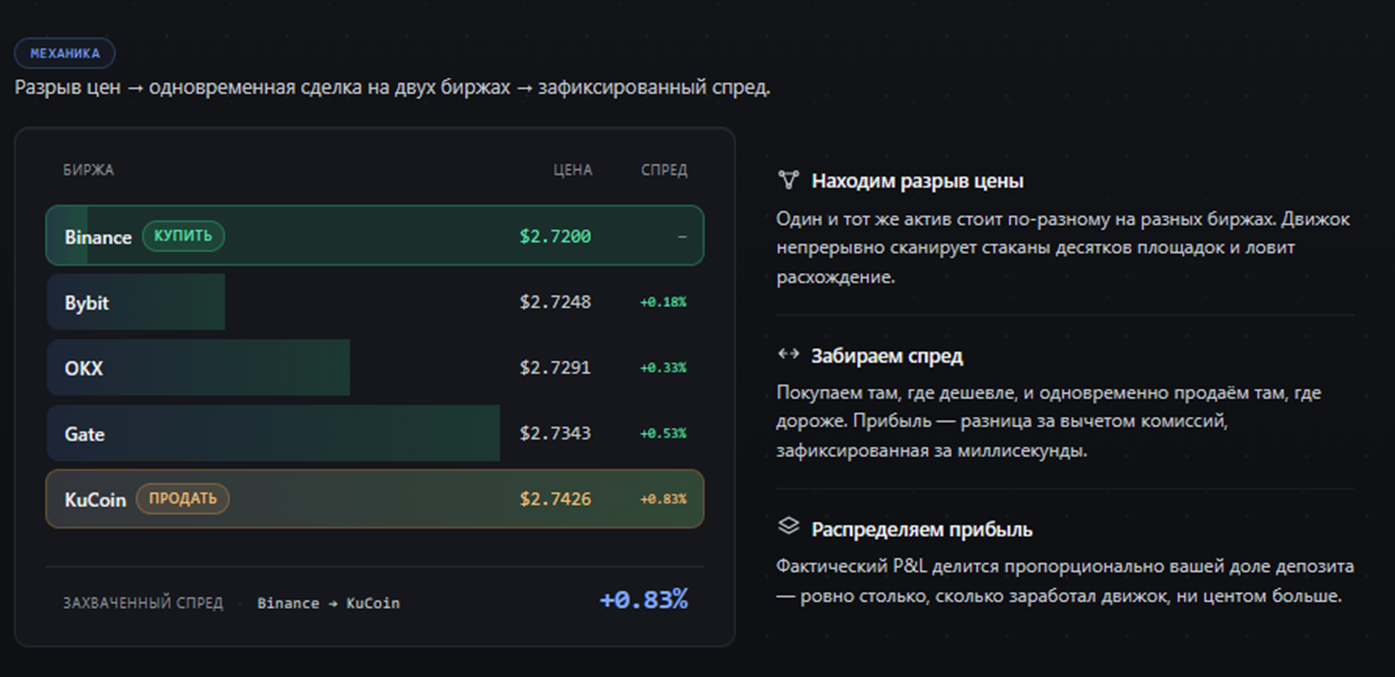This screenshot has width=1395, height=677.
Task: Click the +0.53% spread for Gate
Action: [x=663, y=433]
